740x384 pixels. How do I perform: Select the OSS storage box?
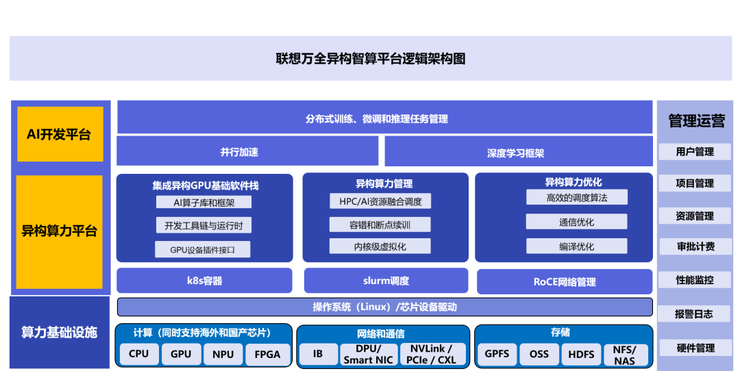[x=539, y=354]
